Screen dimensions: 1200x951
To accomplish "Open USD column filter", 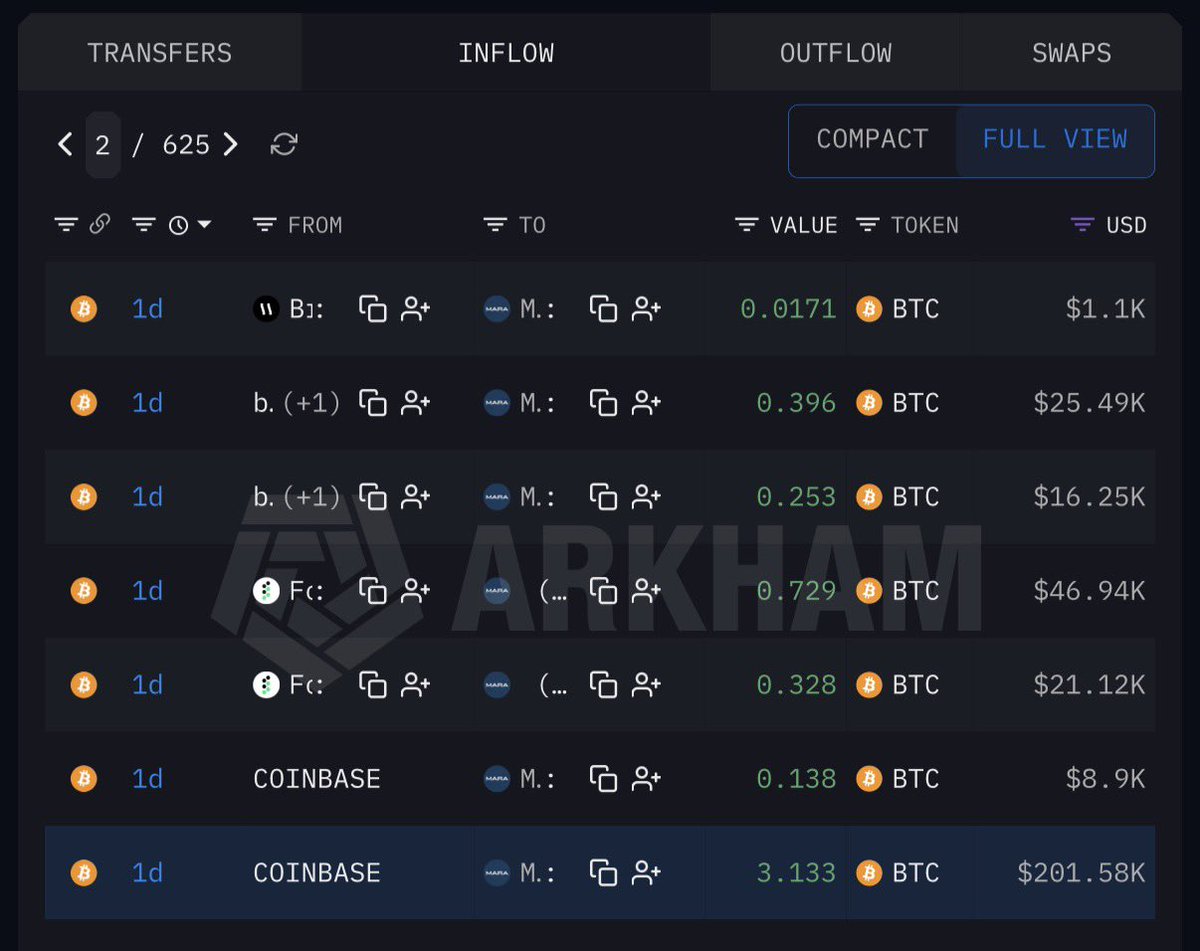I will tap(1082, 225).
